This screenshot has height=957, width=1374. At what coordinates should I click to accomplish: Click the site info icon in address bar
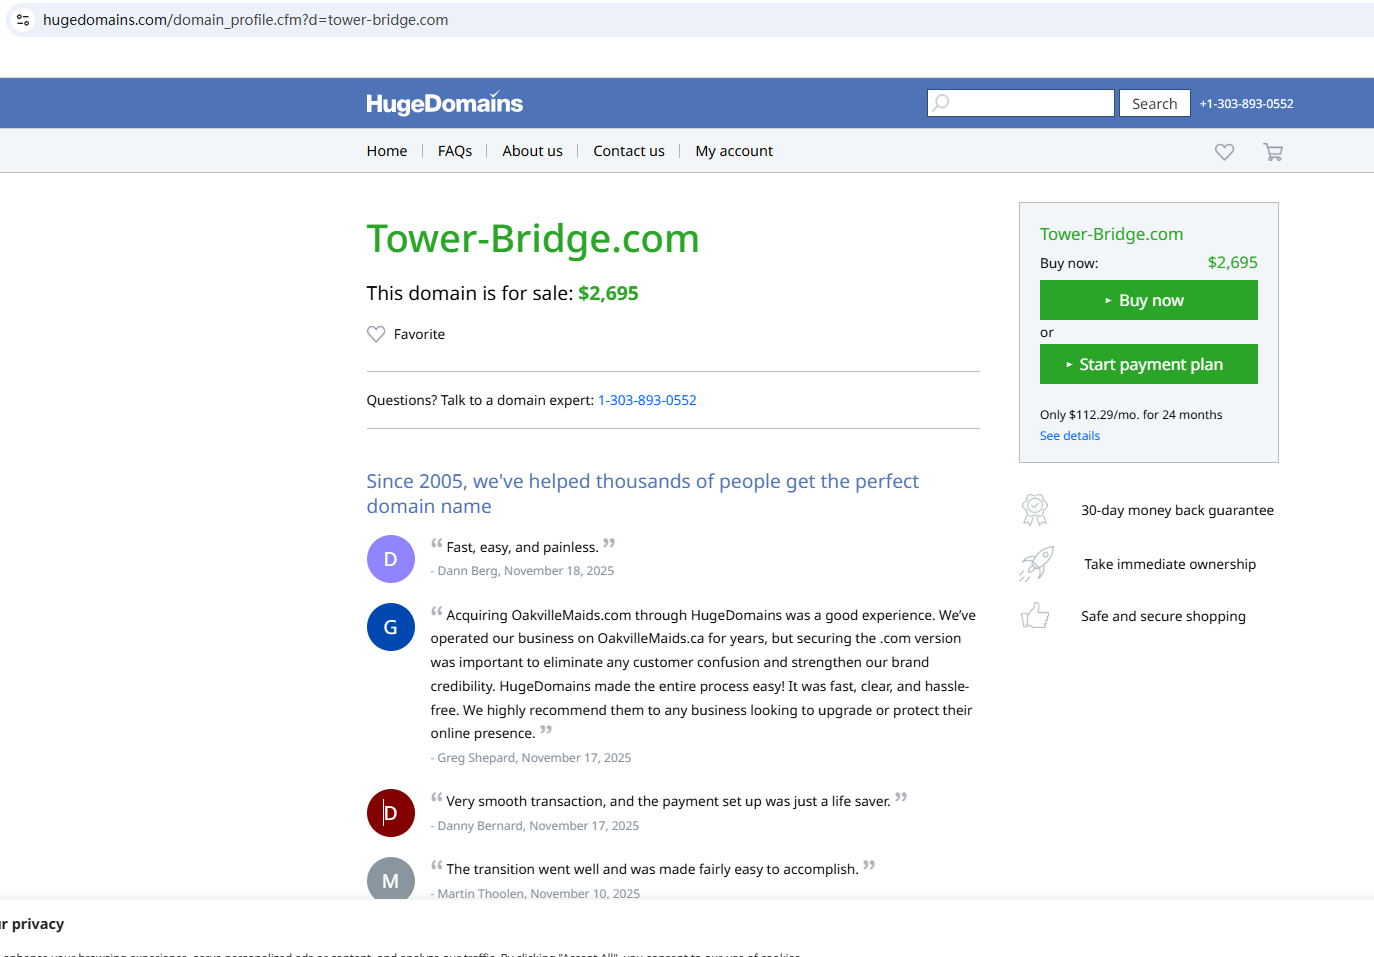tap(23, 20)
